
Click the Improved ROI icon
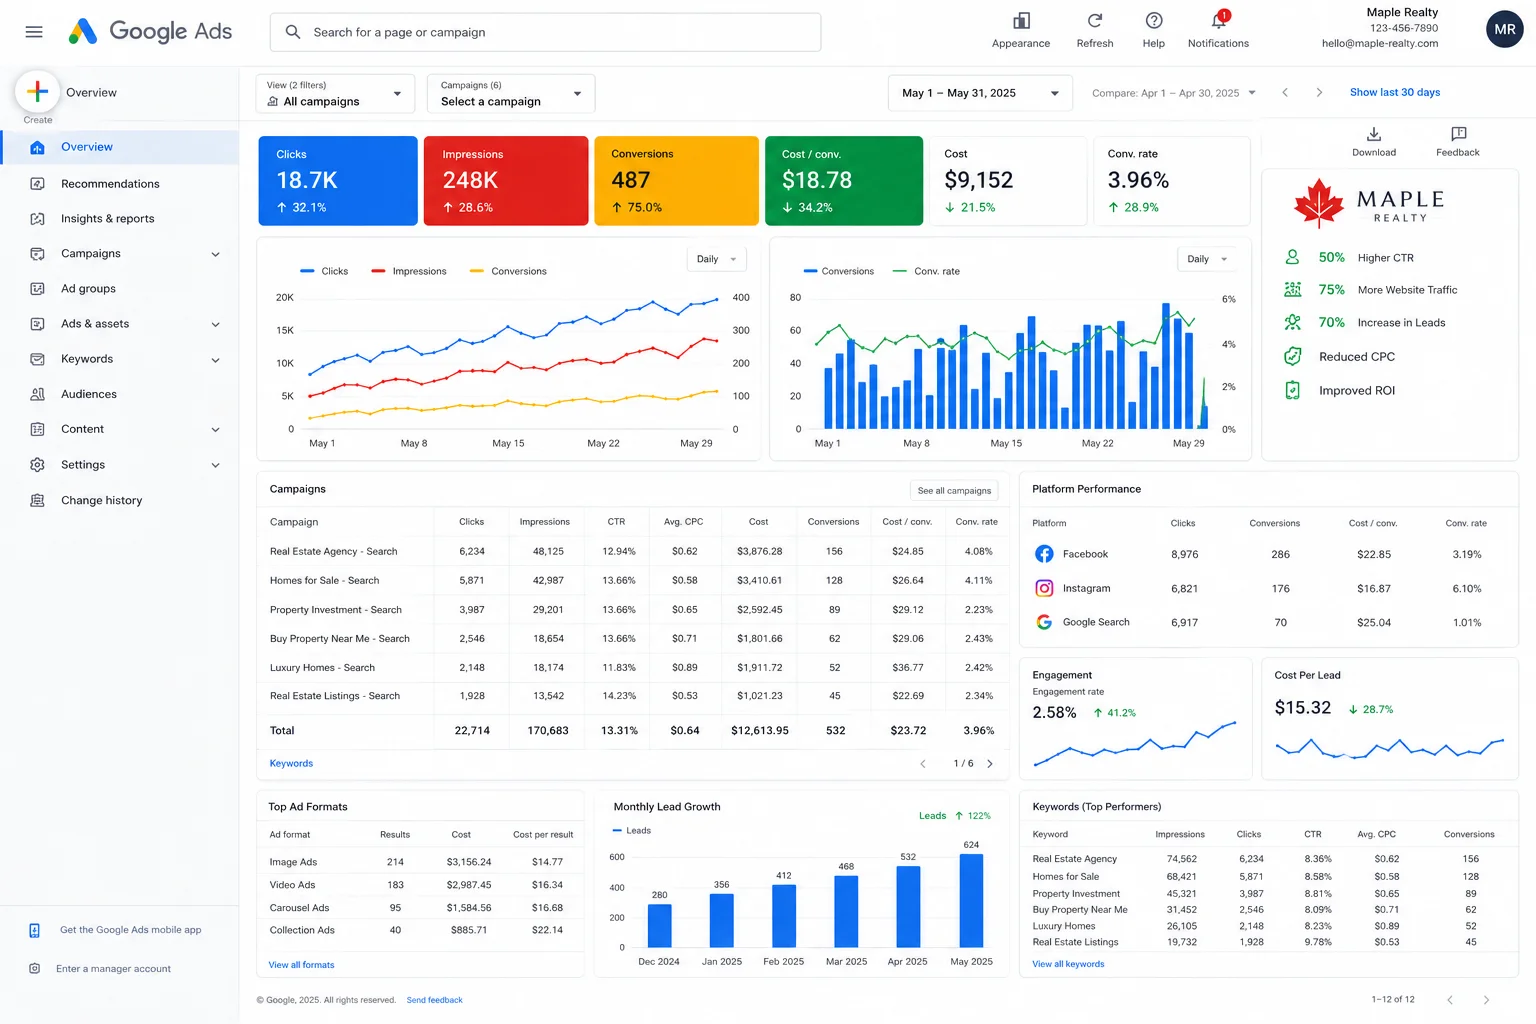1292,390
